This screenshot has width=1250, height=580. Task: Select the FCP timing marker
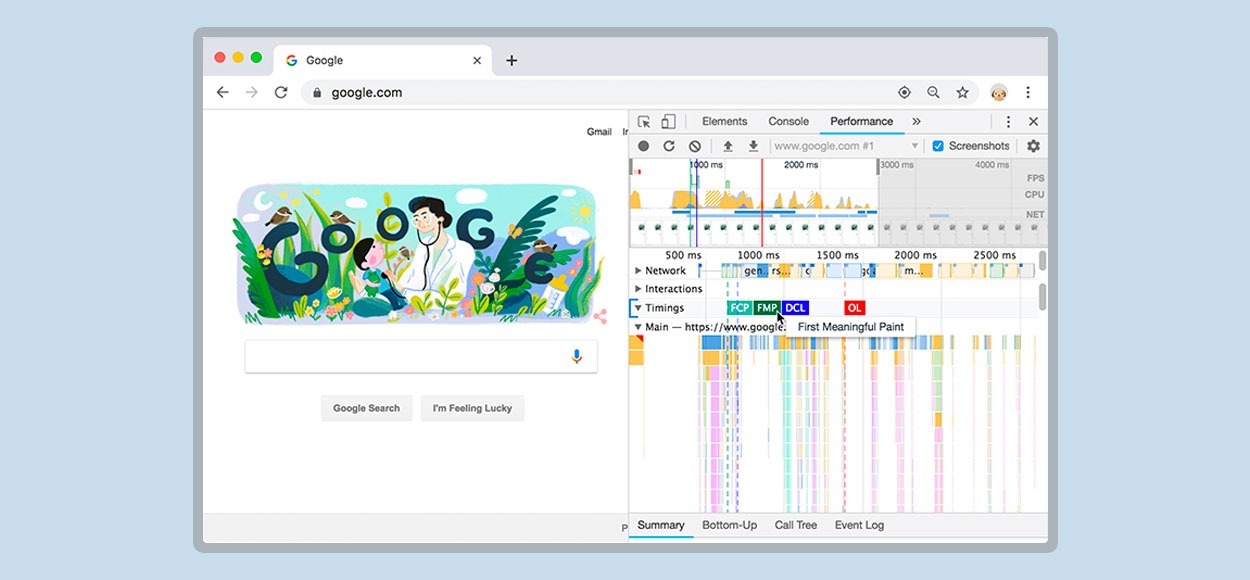tap(739, 308)
